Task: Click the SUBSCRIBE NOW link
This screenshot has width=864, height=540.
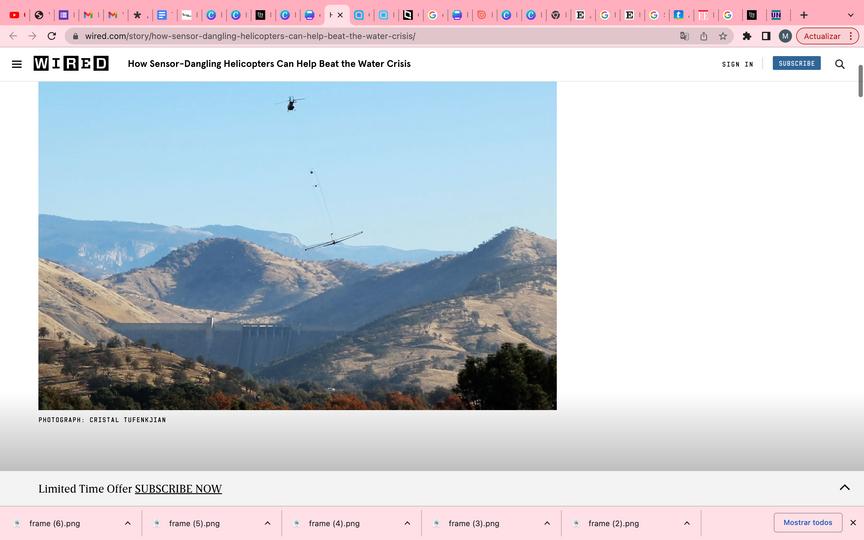Action: pyautogui.click(x=178, y=489)
